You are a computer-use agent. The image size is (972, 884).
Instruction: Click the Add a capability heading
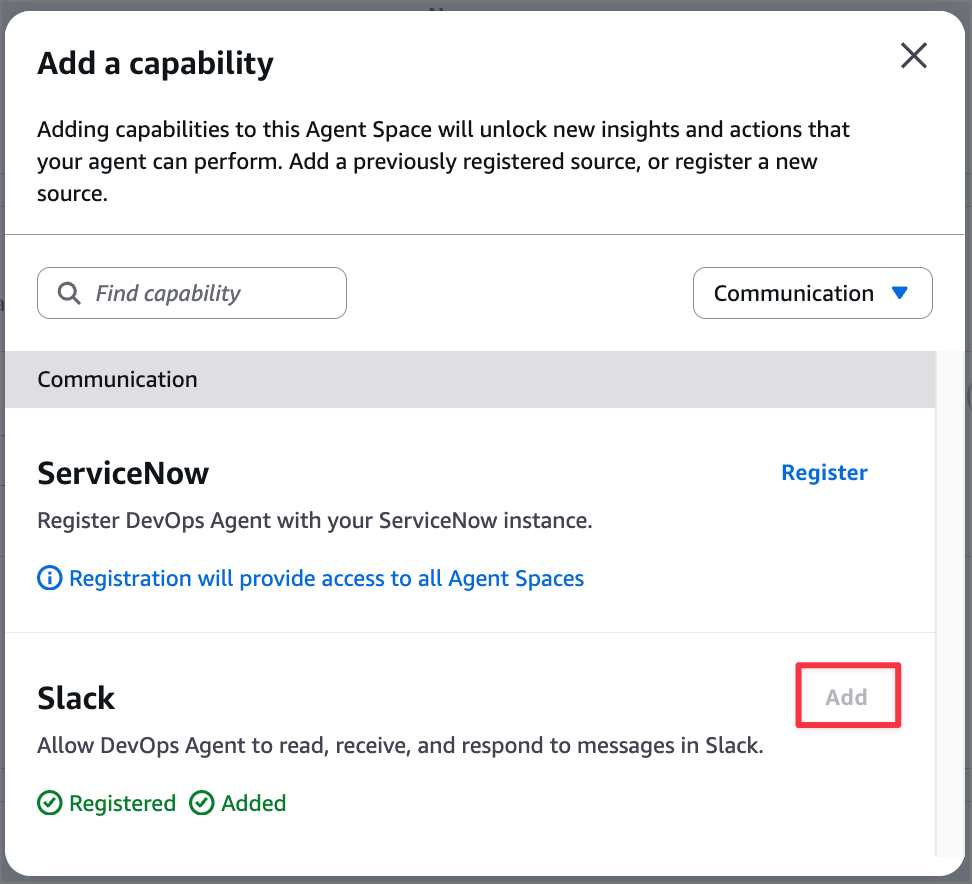[155, 63]
